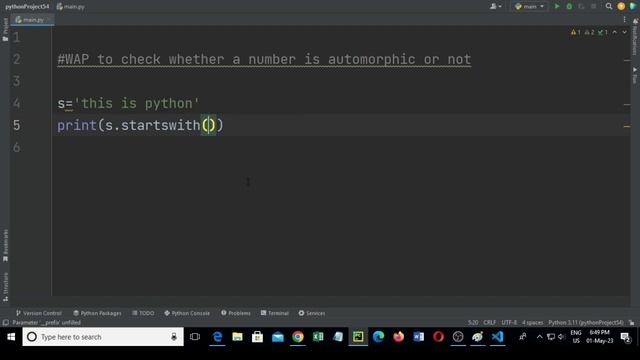Click the green typo count indicator

point(603,32)
